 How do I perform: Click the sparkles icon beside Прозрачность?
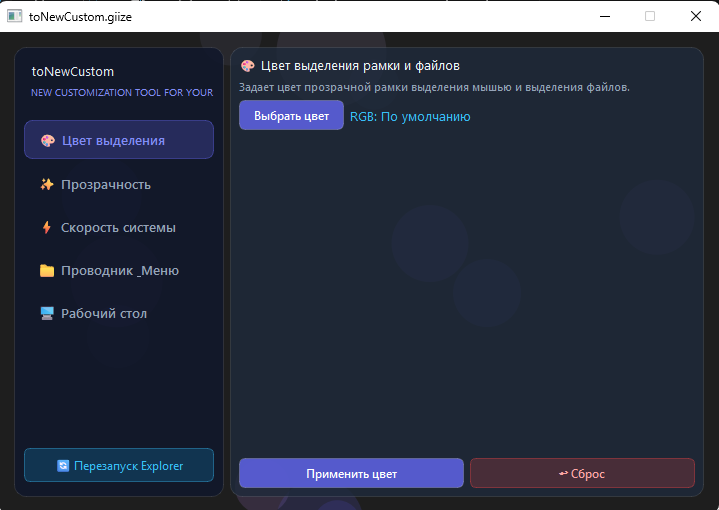click(x=47, y=184)
